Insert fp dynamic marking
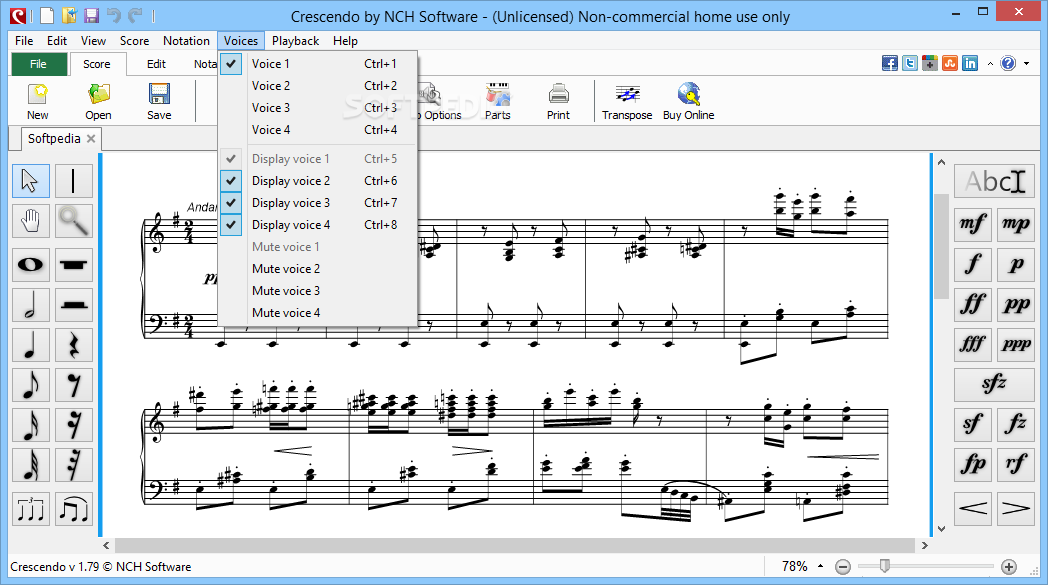1048x585 pixels. click(x=973, y=464)
